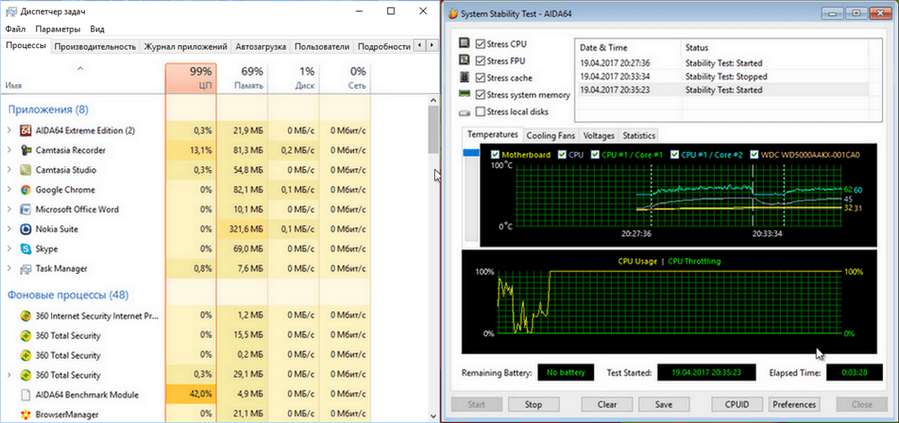Click the AIDA64 Extreme Edition icon
The height and width of the screenshot is (423, 899).
(x=25, y=130)
